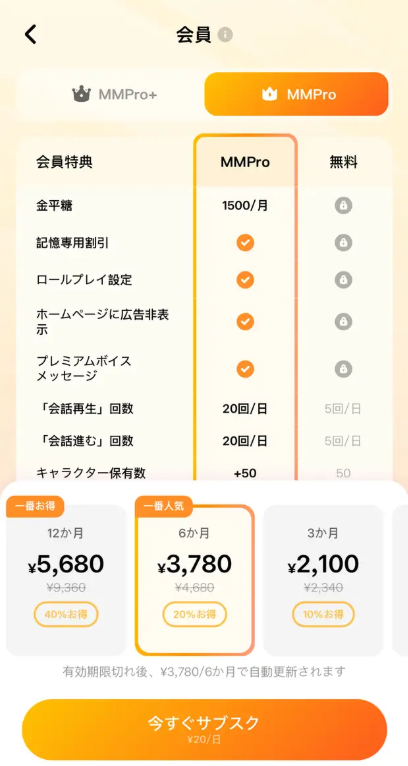Open the info icon next to 会員
The image size is (408, 766).
point(225,35)
